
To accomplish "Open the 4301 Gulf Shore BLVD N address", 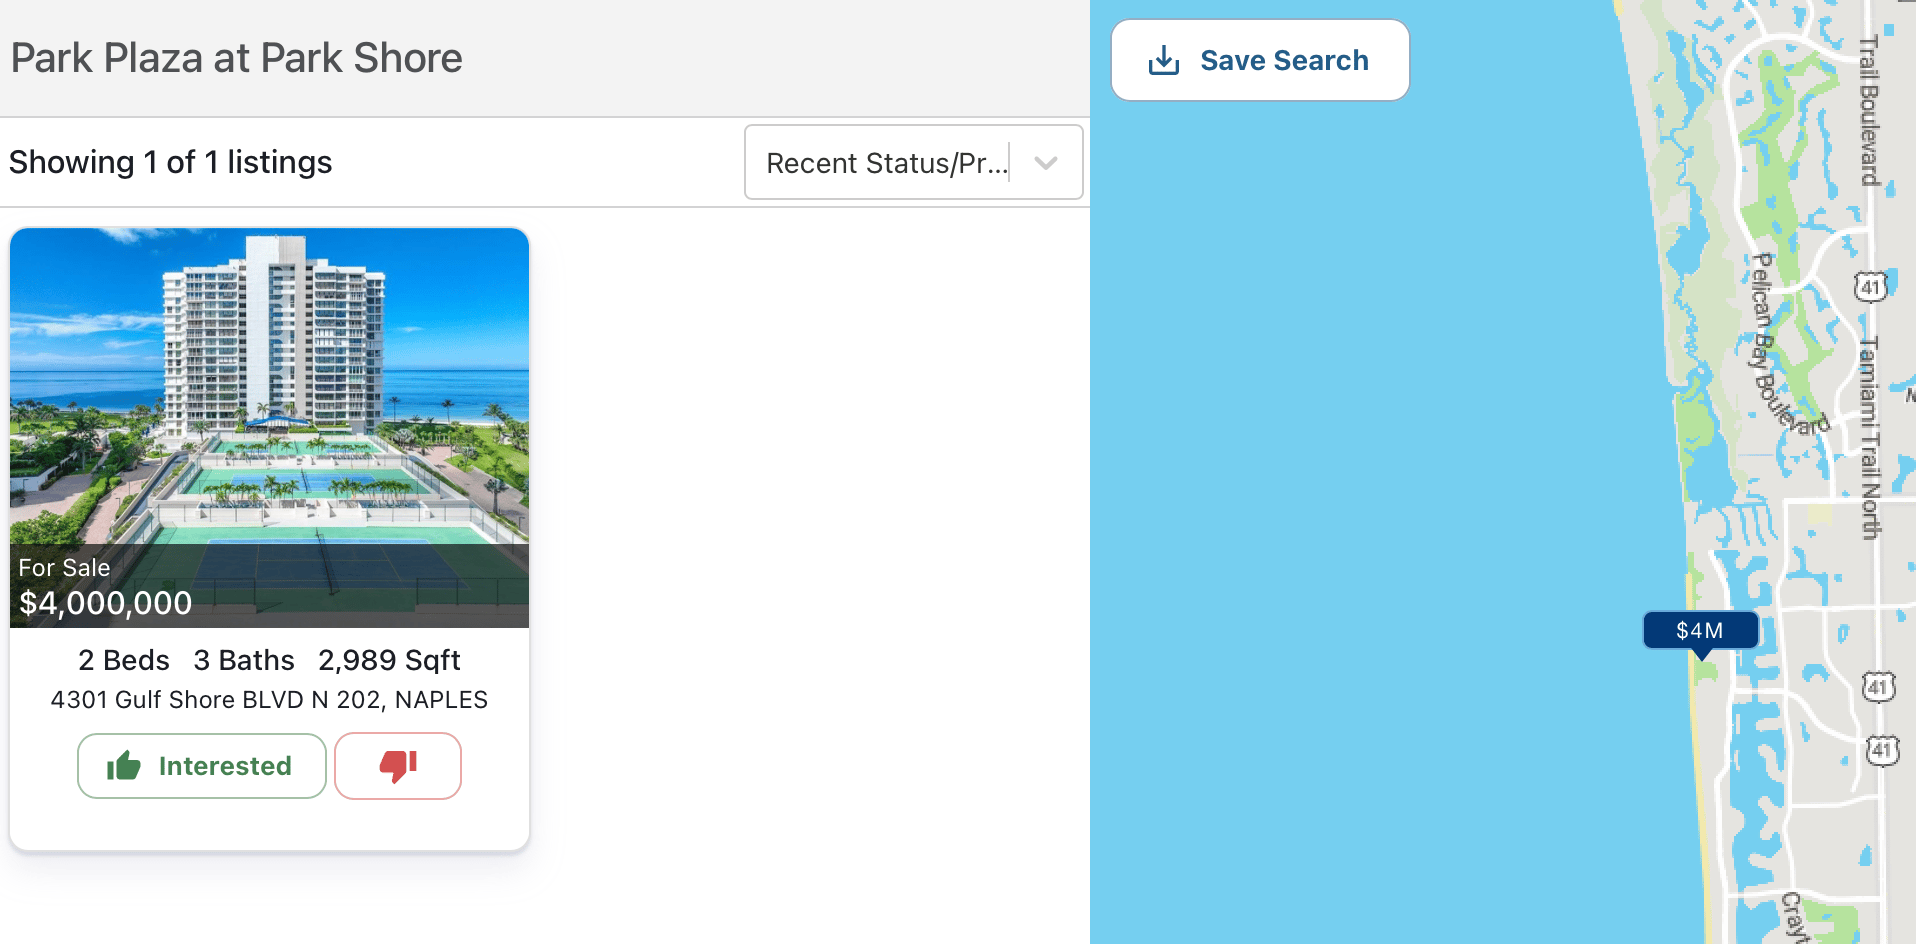I will [269, 700].
